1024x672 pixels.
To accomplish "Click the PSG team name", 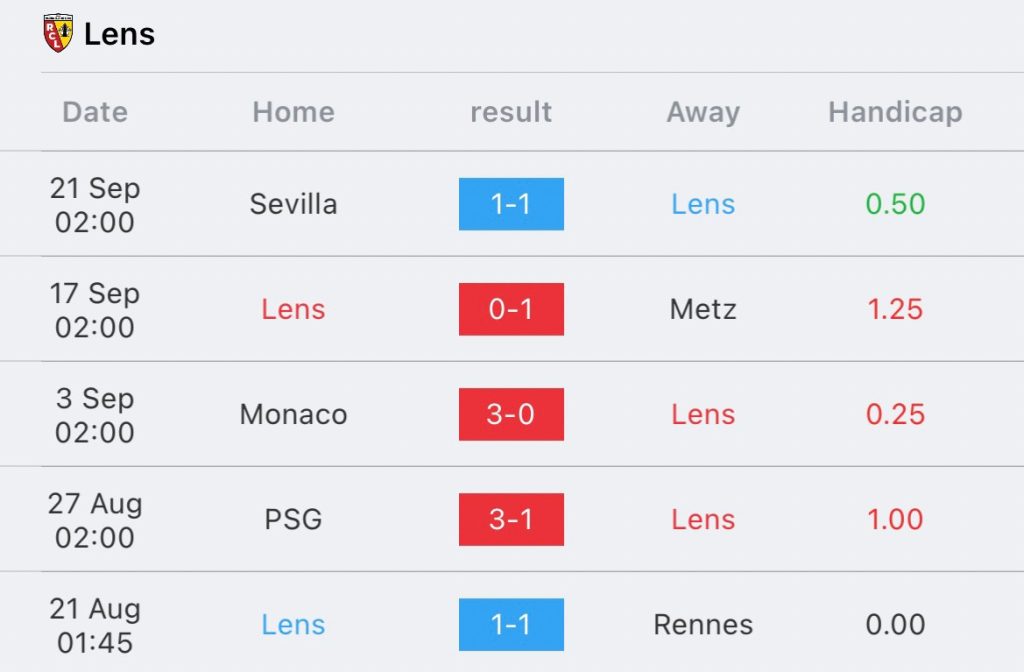I will point(293,519).
